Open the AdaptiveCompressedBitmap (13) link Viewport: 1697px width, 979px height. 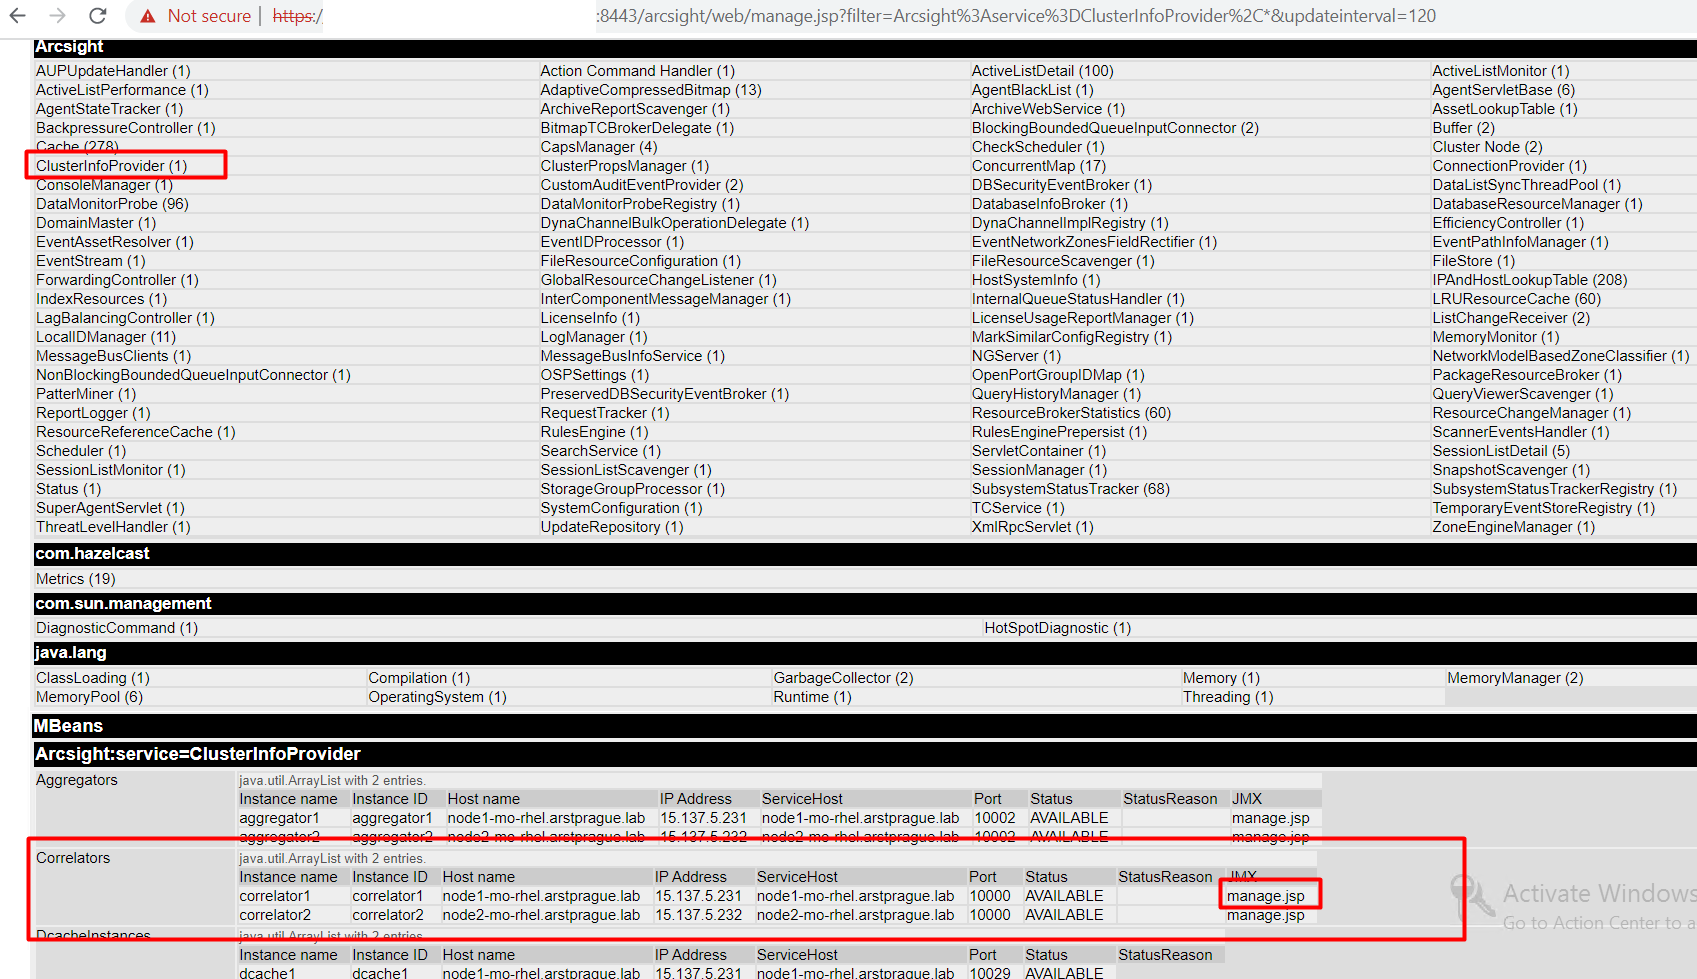point(651,90)
